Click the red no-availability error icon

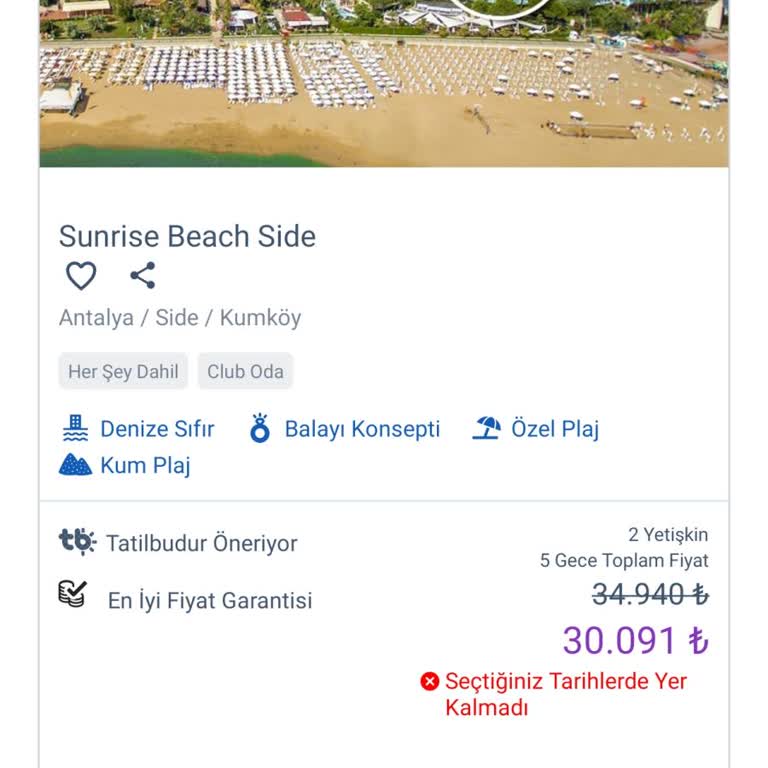(430, 681)
